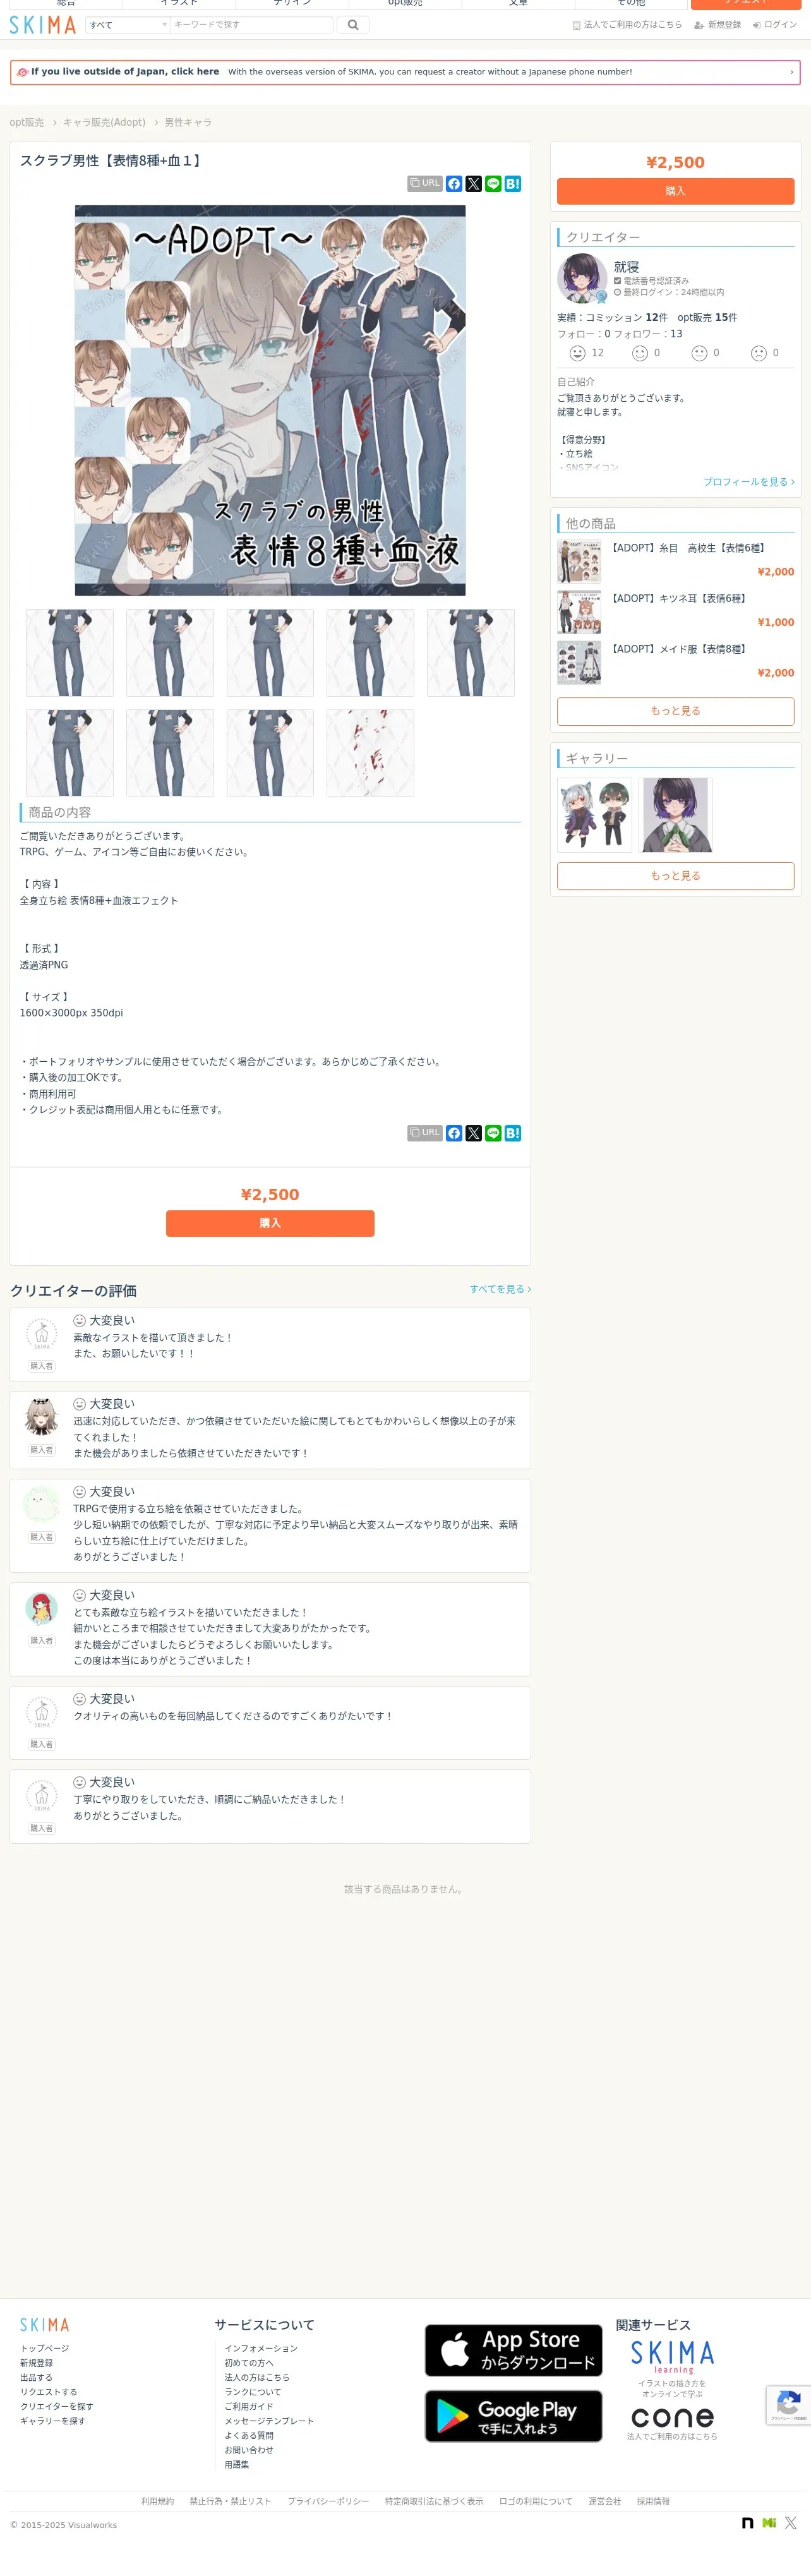811x2576 pixels.
Task: Open the gallery image with two chibi characters
Action: coord(595,815)
